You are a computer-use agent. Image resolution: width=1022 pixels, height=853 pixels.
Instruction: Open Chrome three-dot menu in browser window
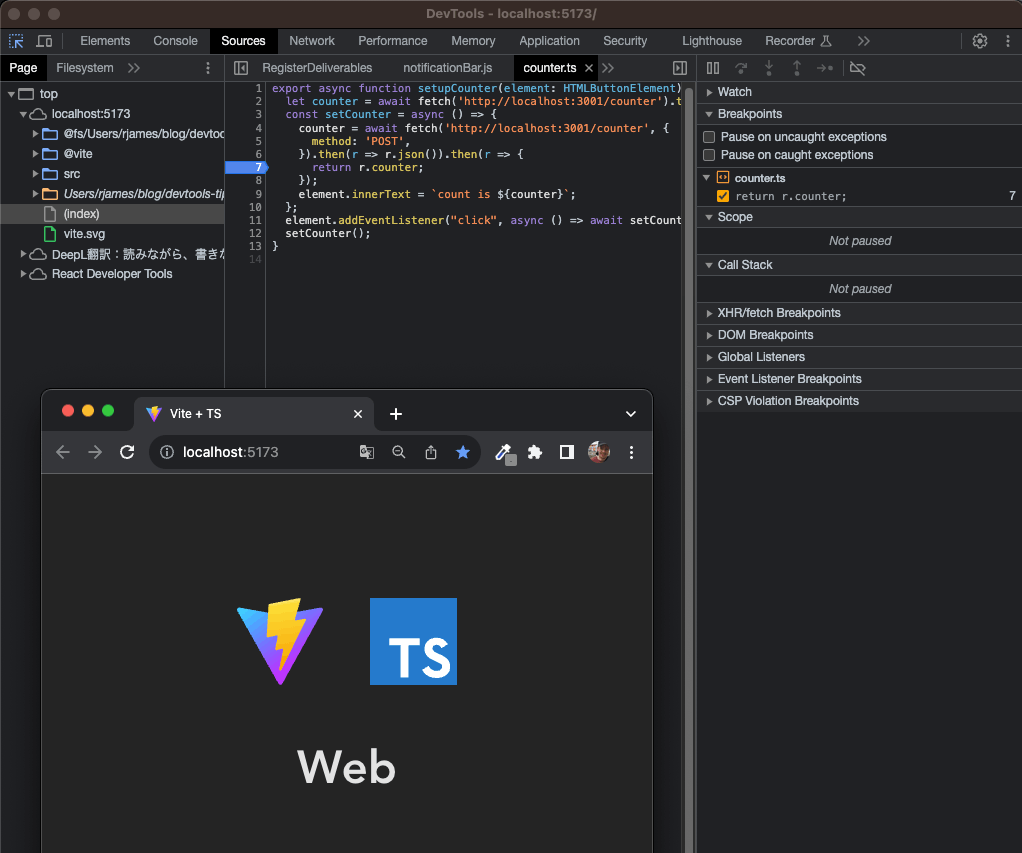pyautogui.click(x=631, y=452)
